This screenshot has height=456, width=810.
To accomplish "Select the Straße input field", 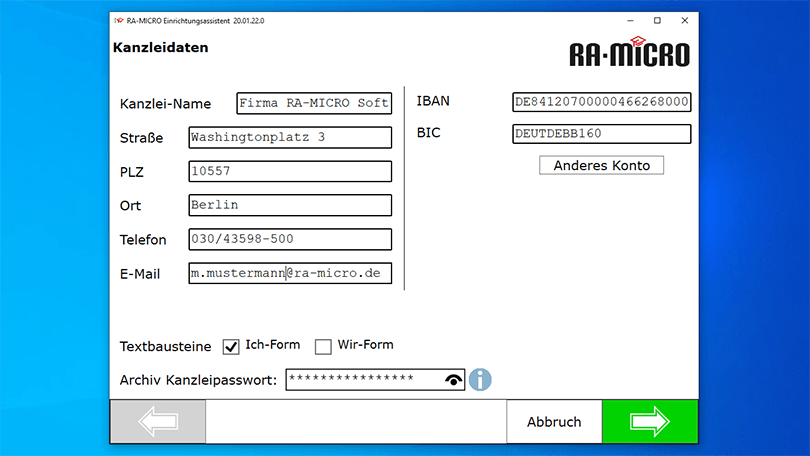I will point(290,137).
